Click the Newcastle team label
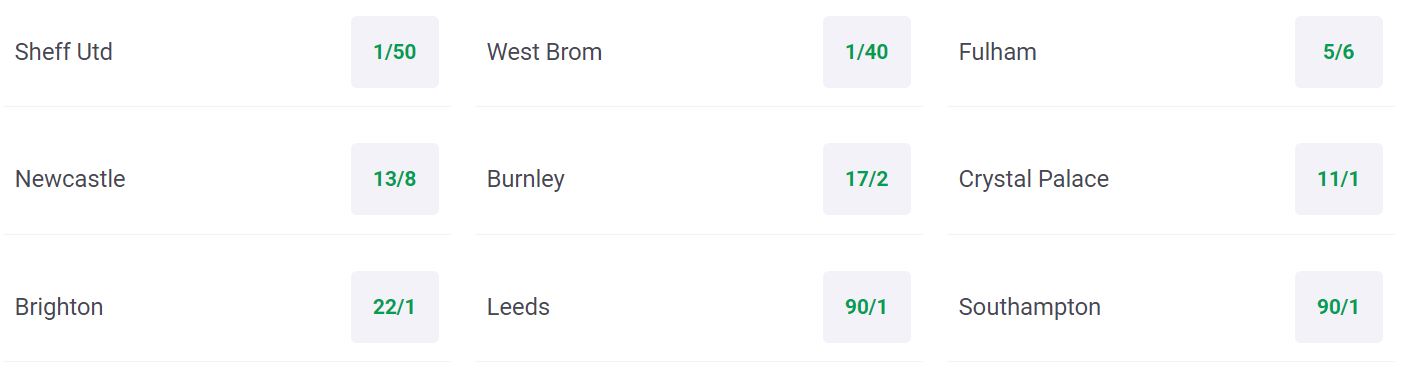 [70, 179]
